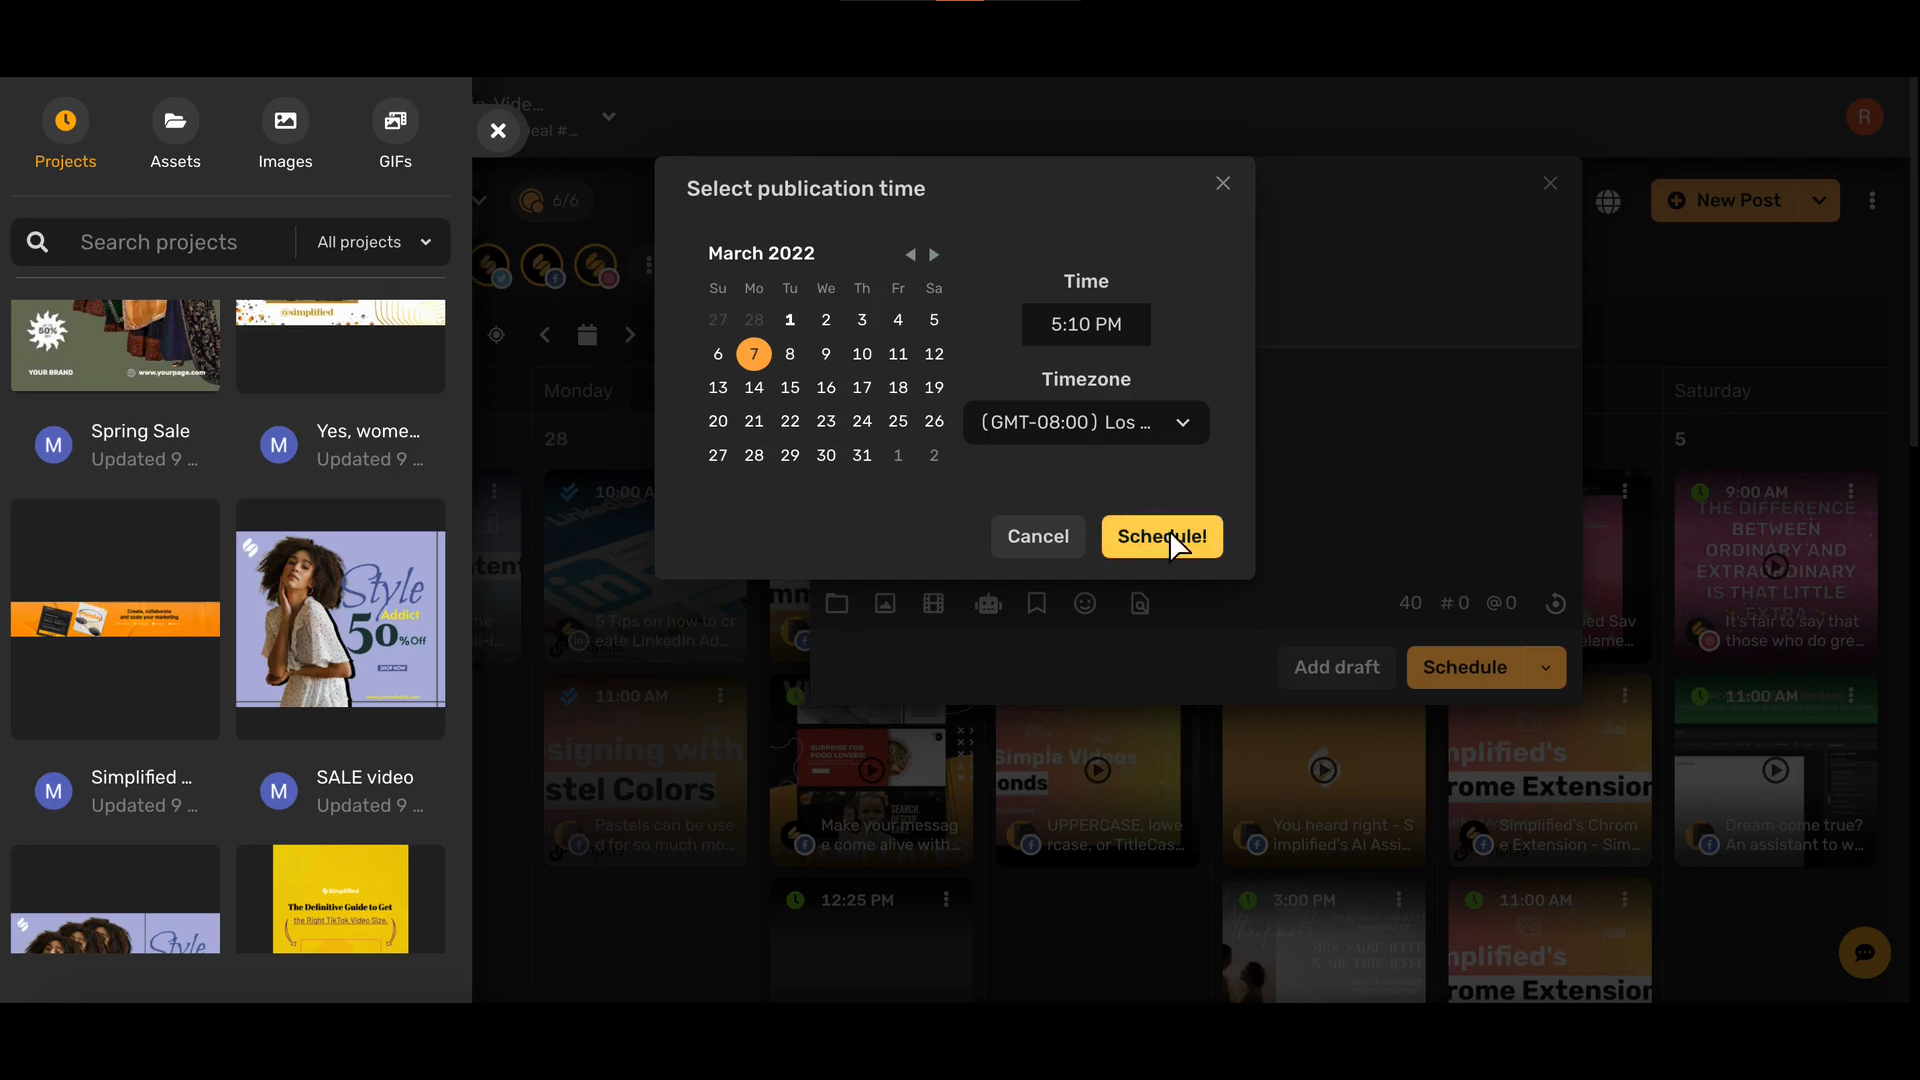Go to previous month arrow in calendar
1920x1080 pixels.
point(910,255)
